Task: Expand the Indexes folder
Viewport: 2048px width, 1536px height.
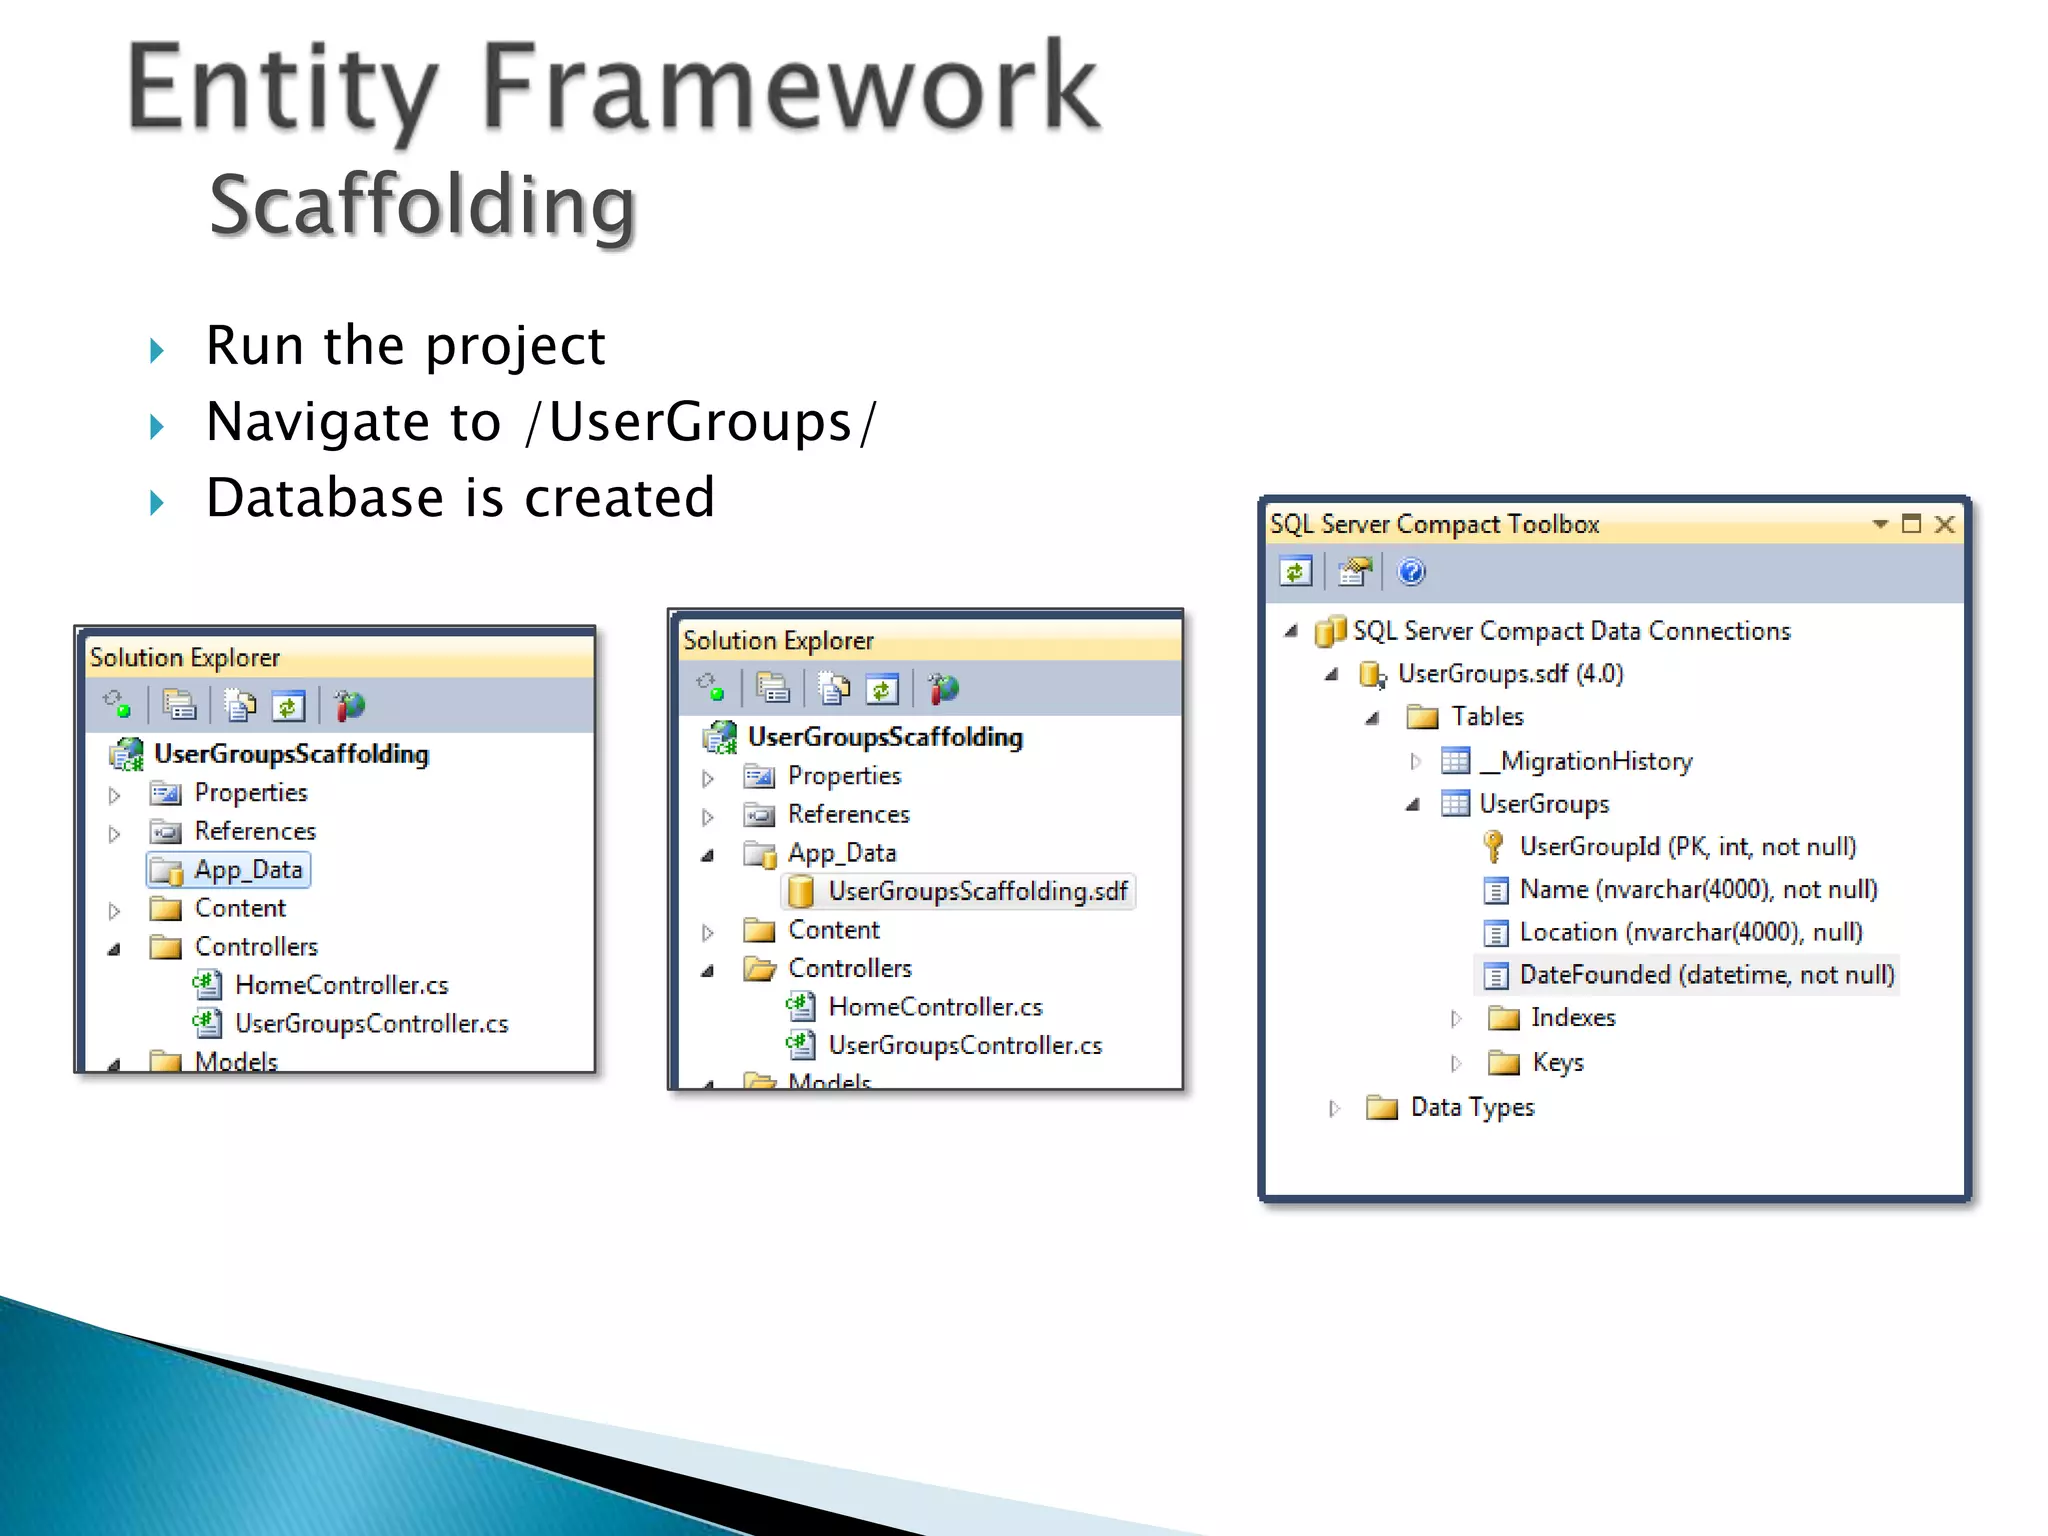Action: pos(1456,1018)
